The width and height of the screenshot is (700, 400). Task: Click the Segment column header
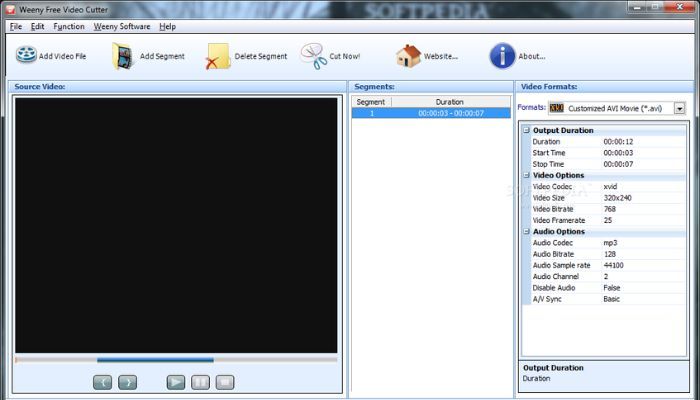(371, 102)
